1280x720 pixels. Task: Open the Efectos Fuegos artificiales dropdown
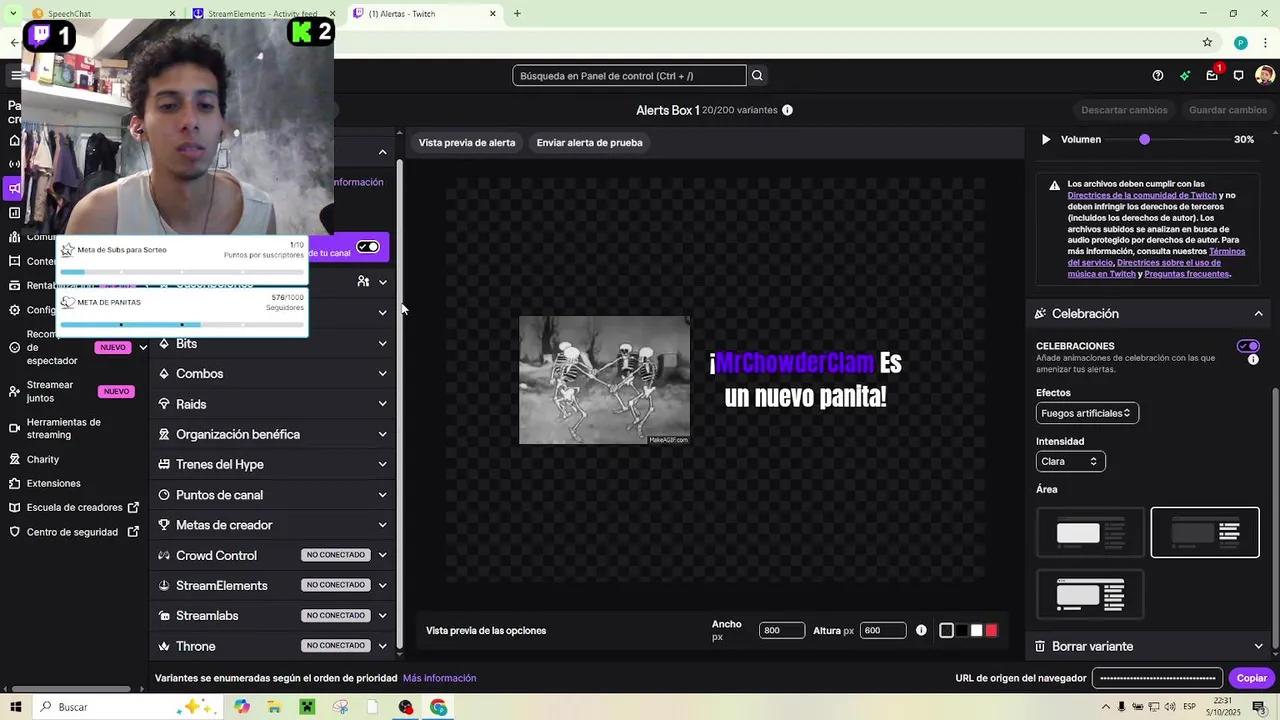[x=1087, y=413]
